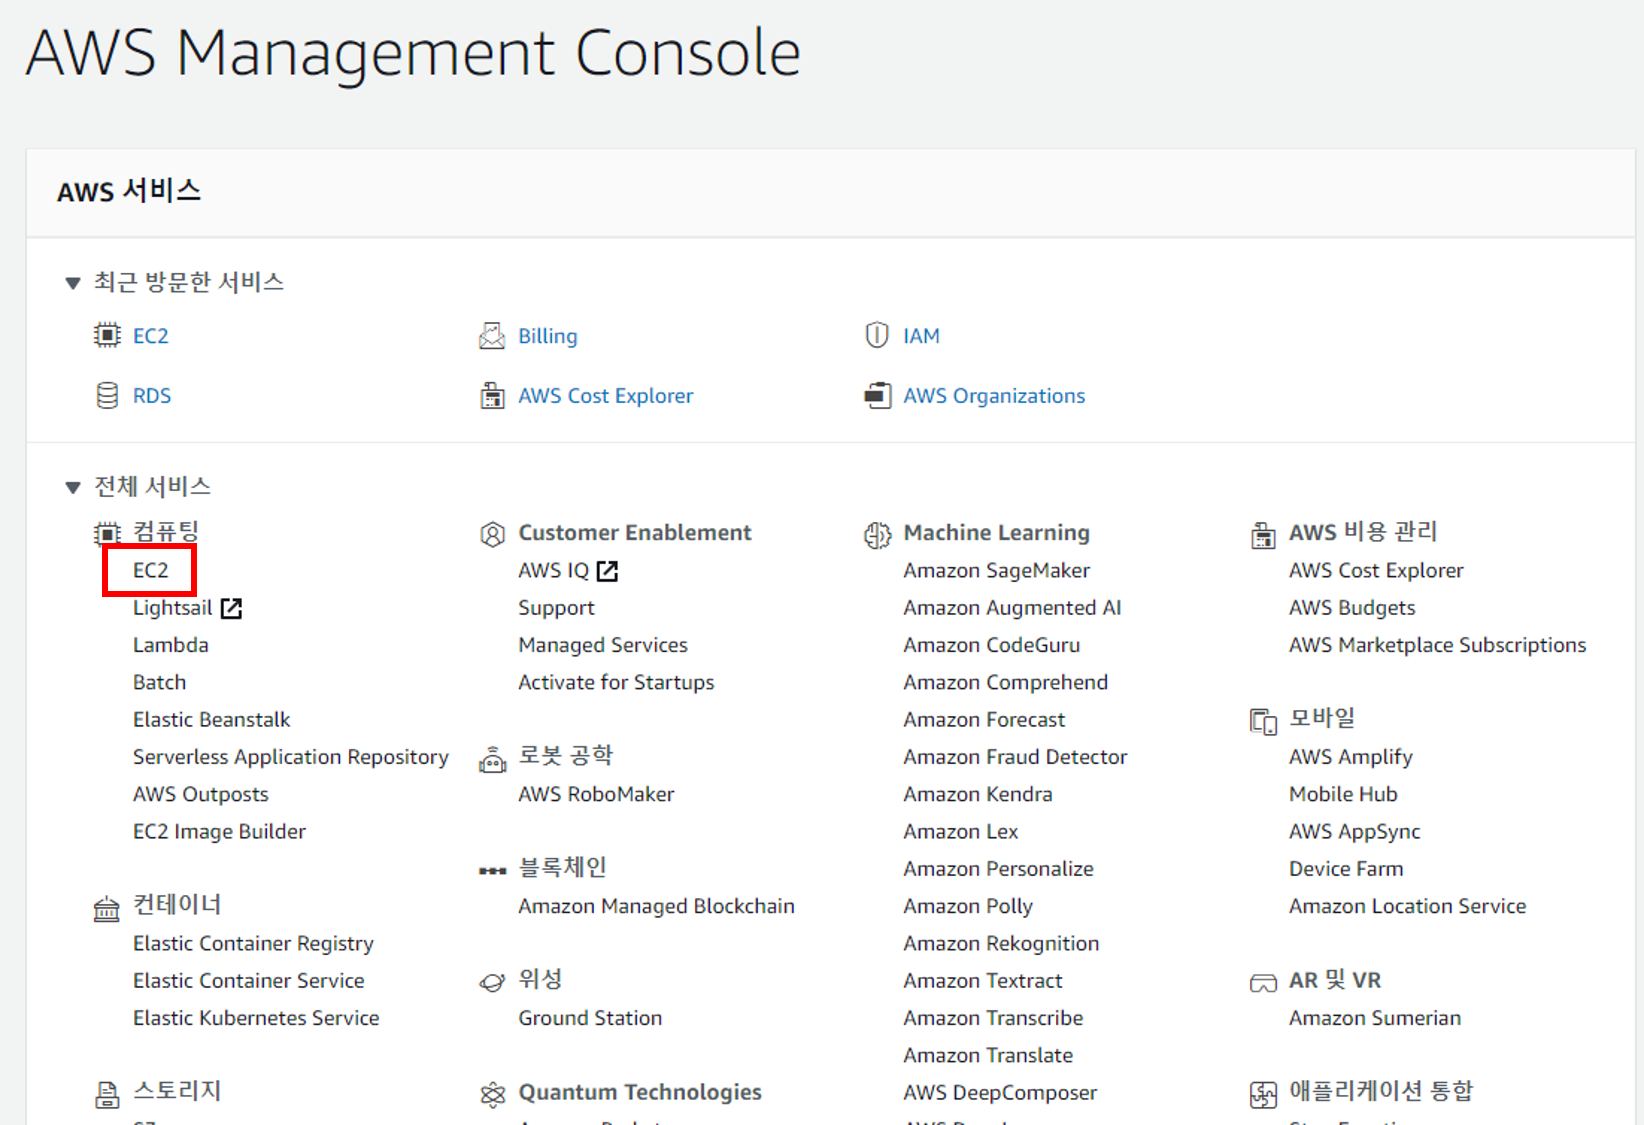Click the Quantum Technologies atom icon
The height and width of the screenshot is (1125, 1644).
click(492, 1095)
